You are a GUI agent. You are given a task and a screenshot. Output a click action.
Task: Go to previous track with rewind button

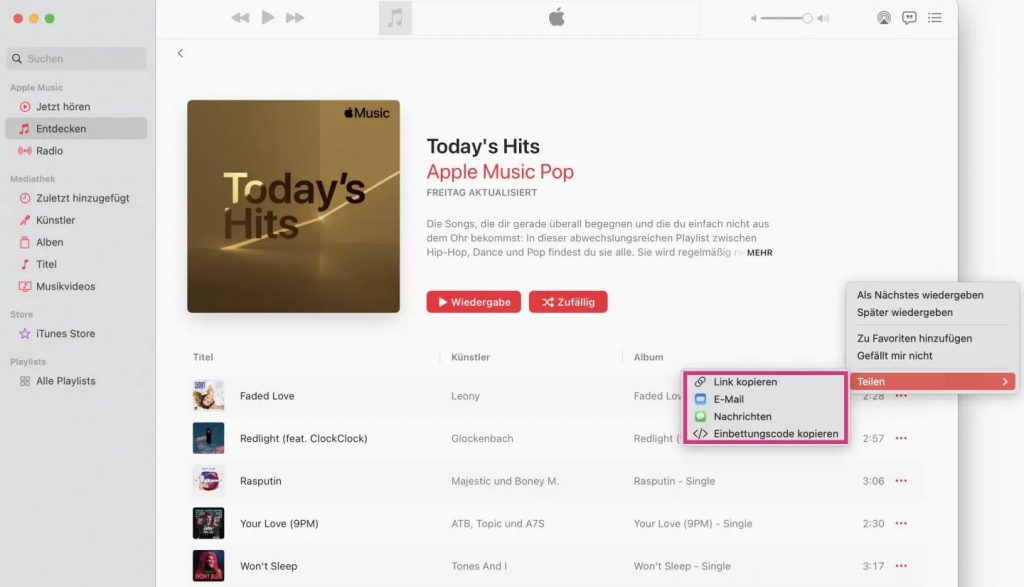coord(240,18)
